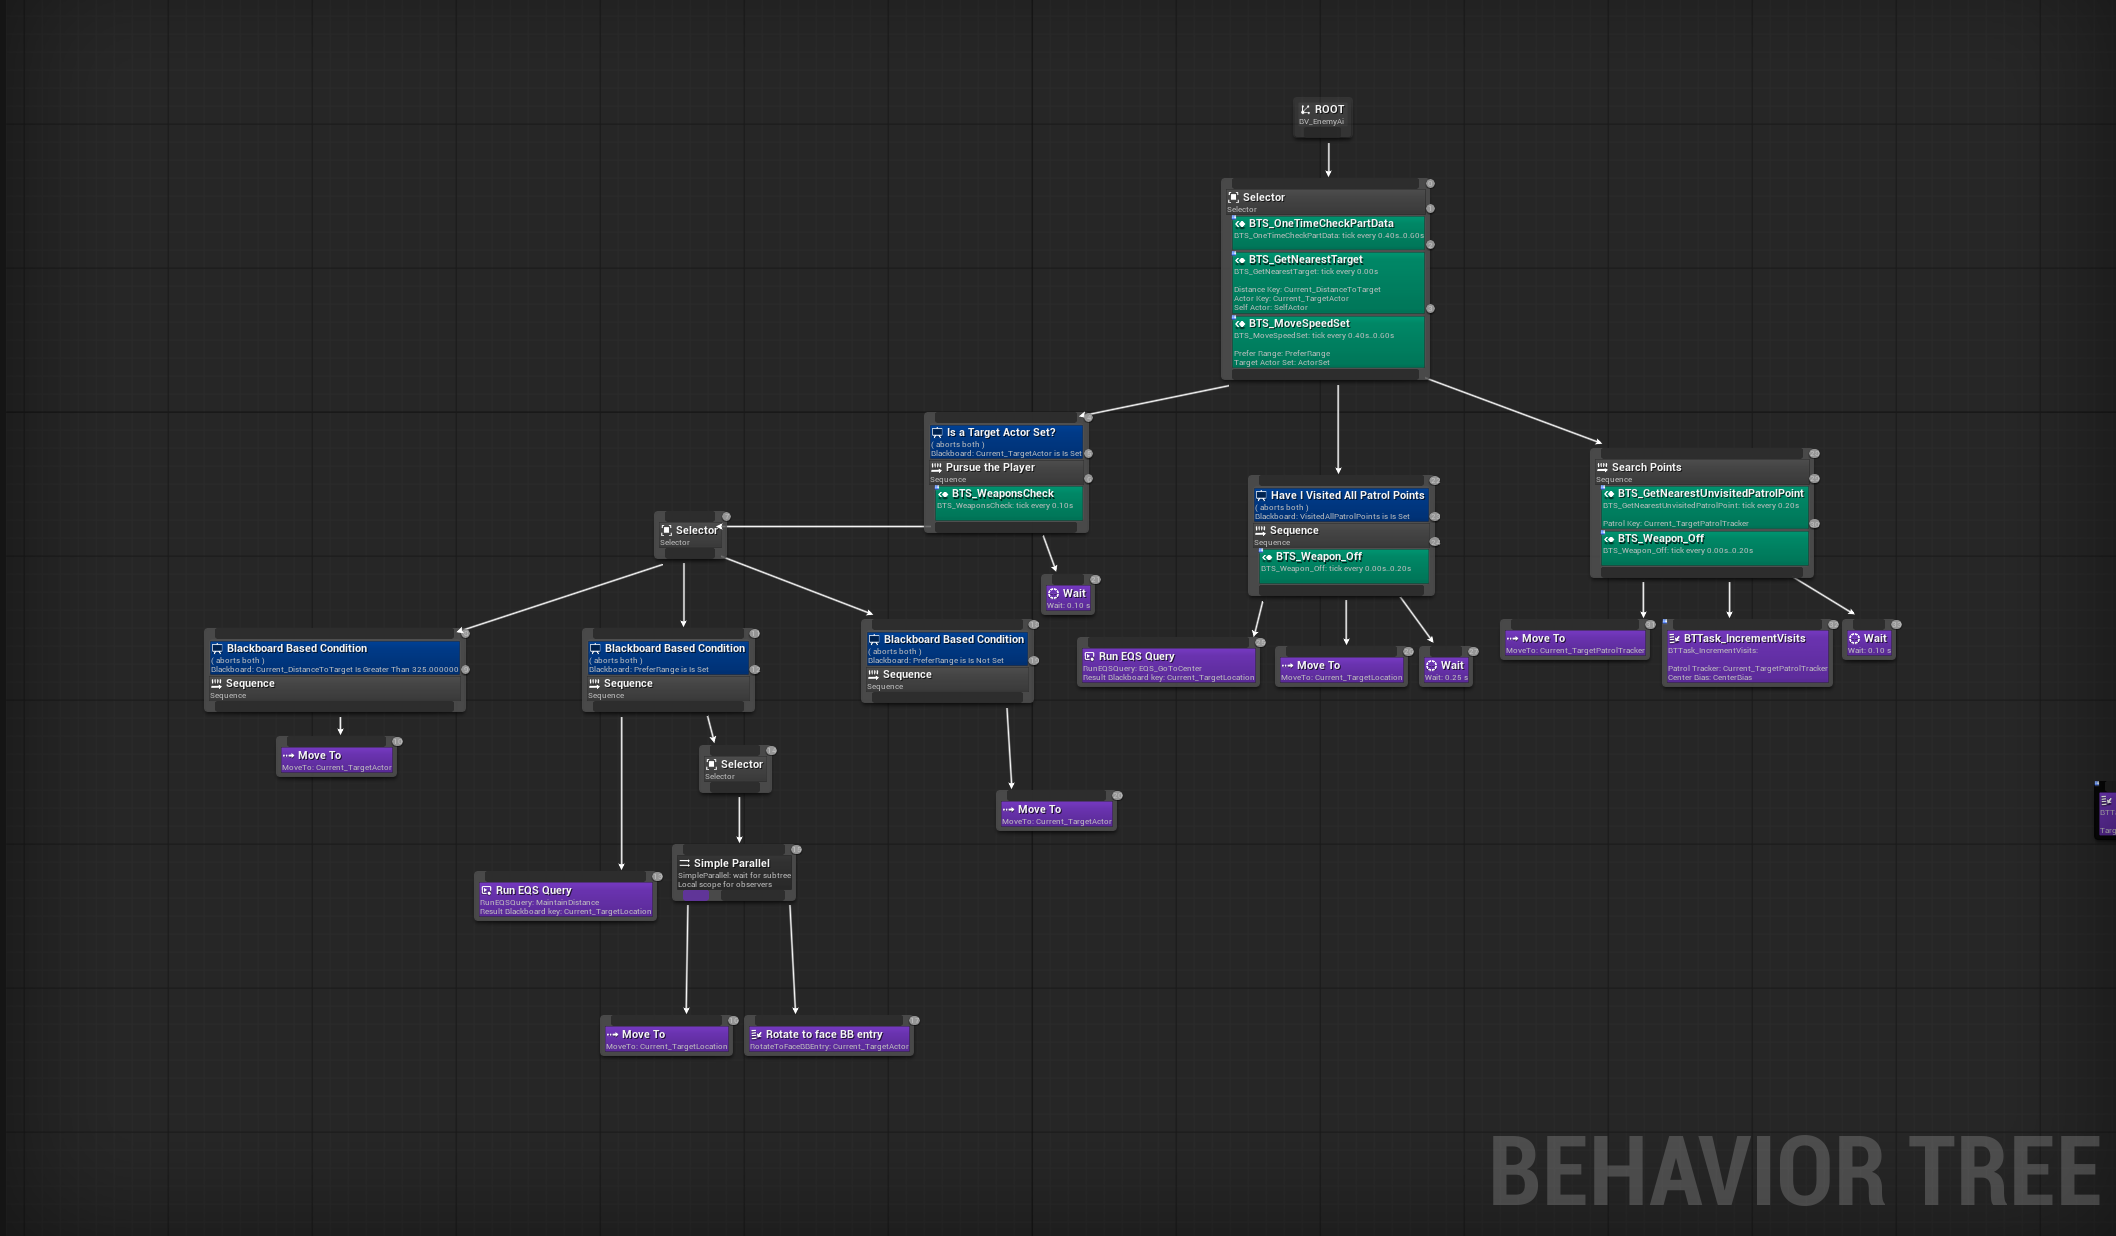
Task: Select Have I Visited All Patrol Points decorator
Action: [1341, 504]
